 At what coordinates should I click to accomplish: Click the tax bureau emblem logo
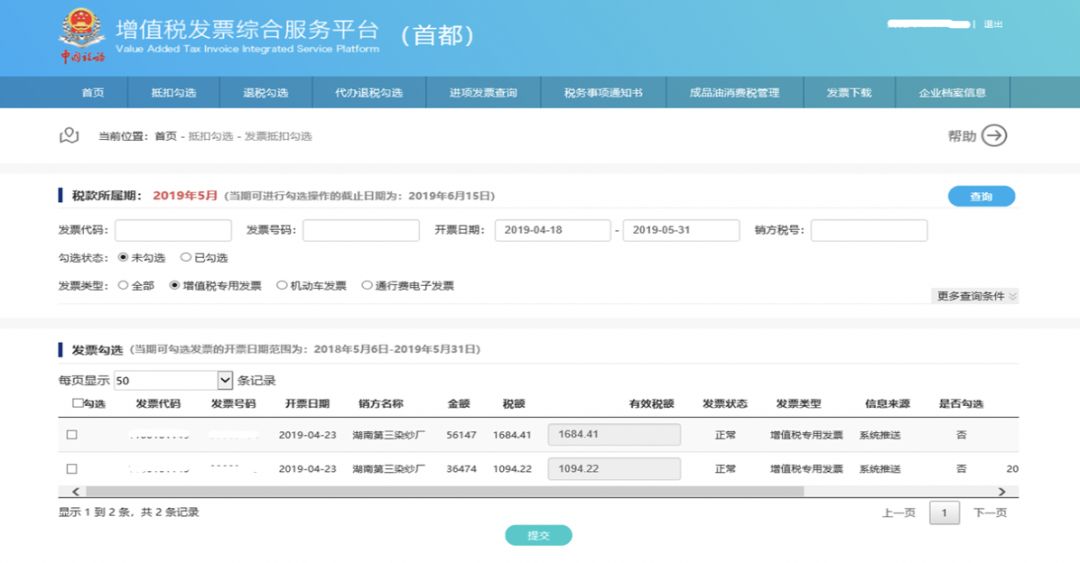click(80, 36)
